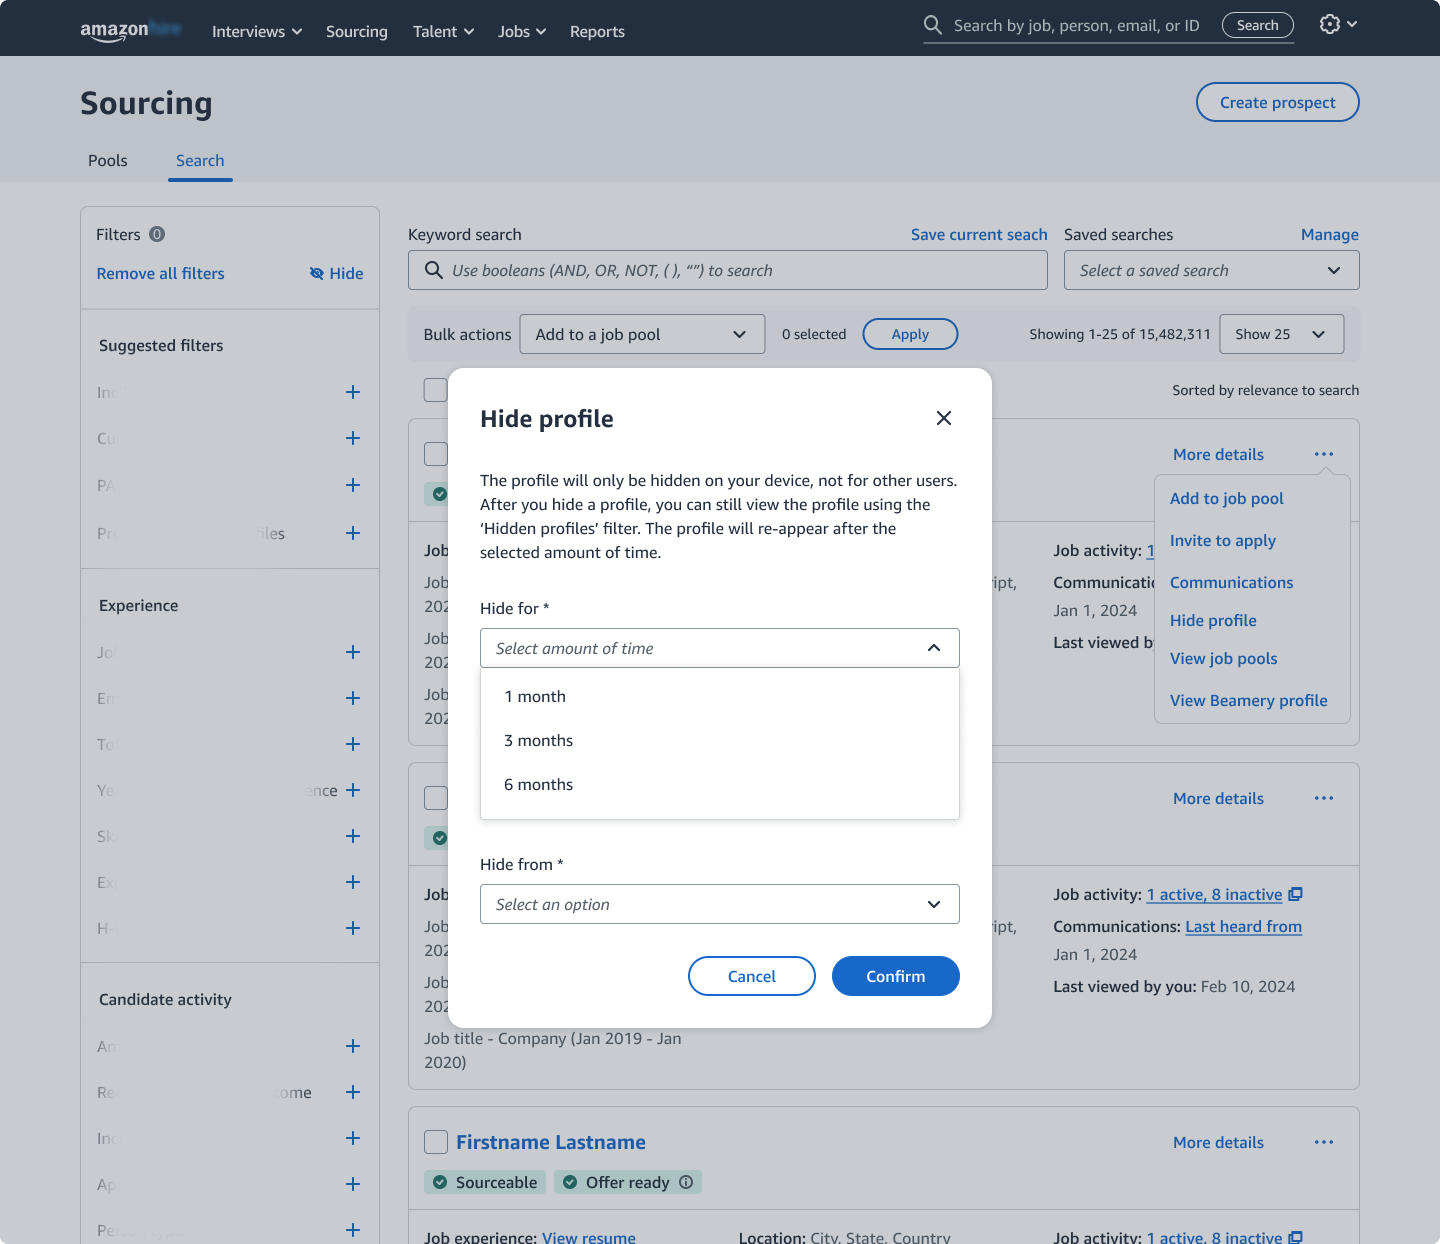
Task: Click the header Search pill button
Action: tap(1258, 25)
